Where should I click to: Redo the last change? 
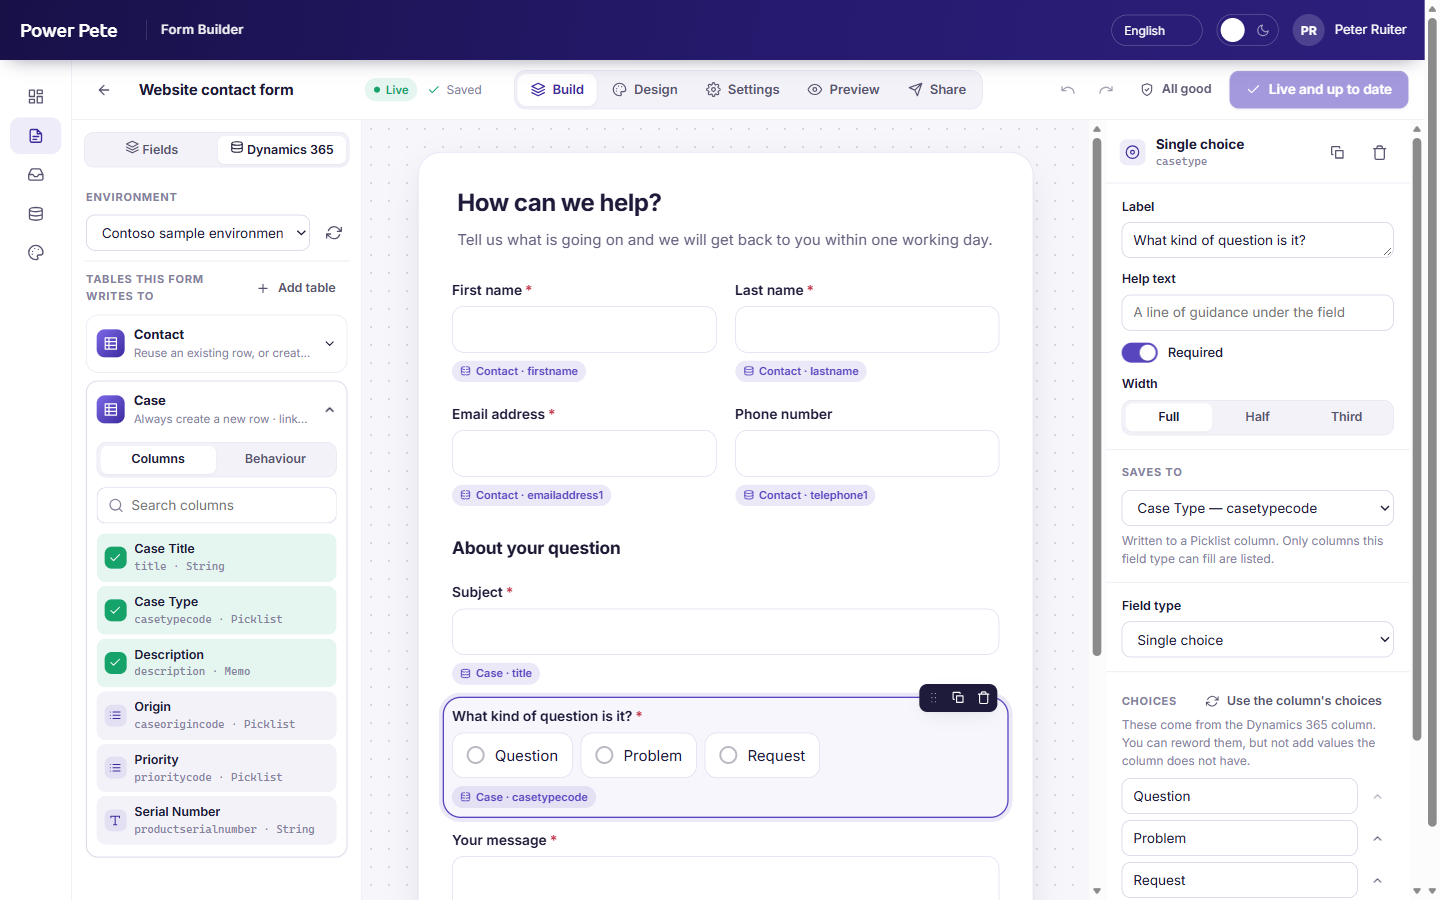1106,90
